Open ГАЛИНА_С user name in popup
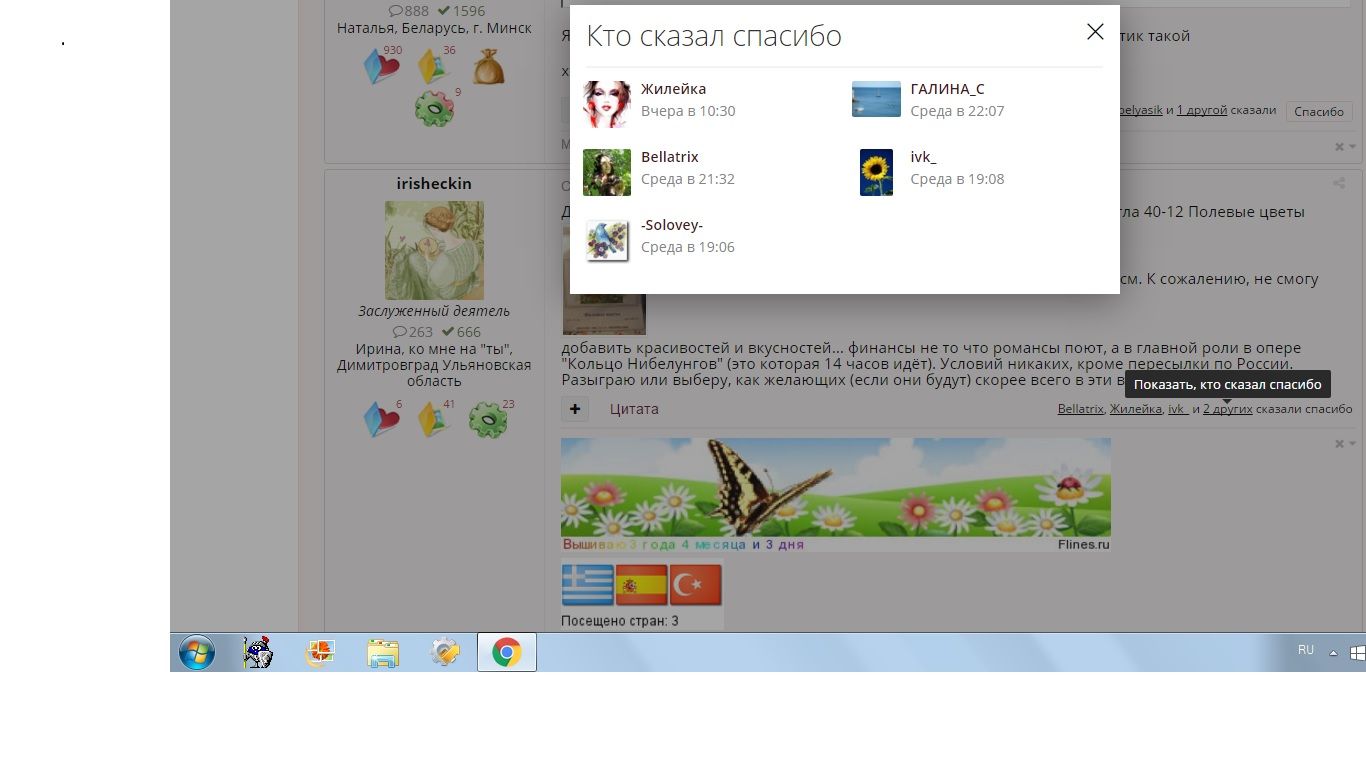This screenshot has width=1366, height=775. tap(946, 89)
